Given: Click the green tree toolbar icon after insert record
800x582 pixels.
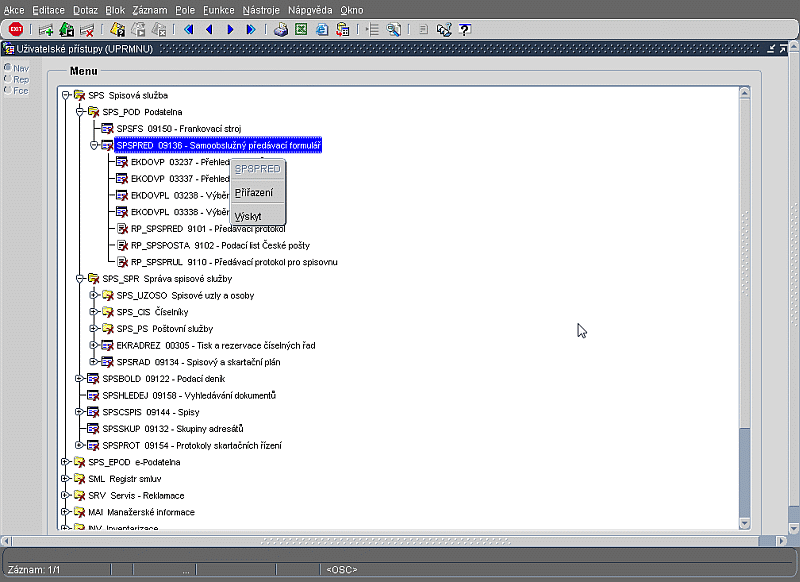Looking at the screenshot, I should tap(67, 30).
